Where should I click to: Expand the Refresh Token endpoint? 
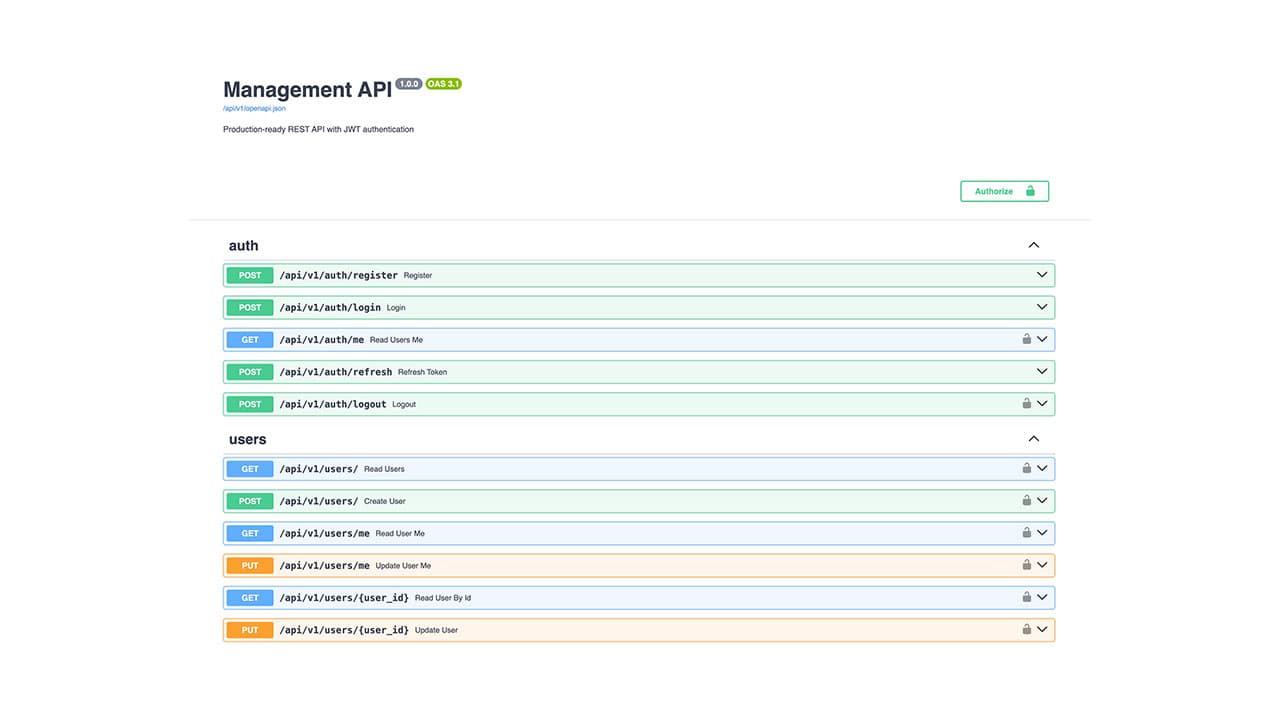(1041, 371)
